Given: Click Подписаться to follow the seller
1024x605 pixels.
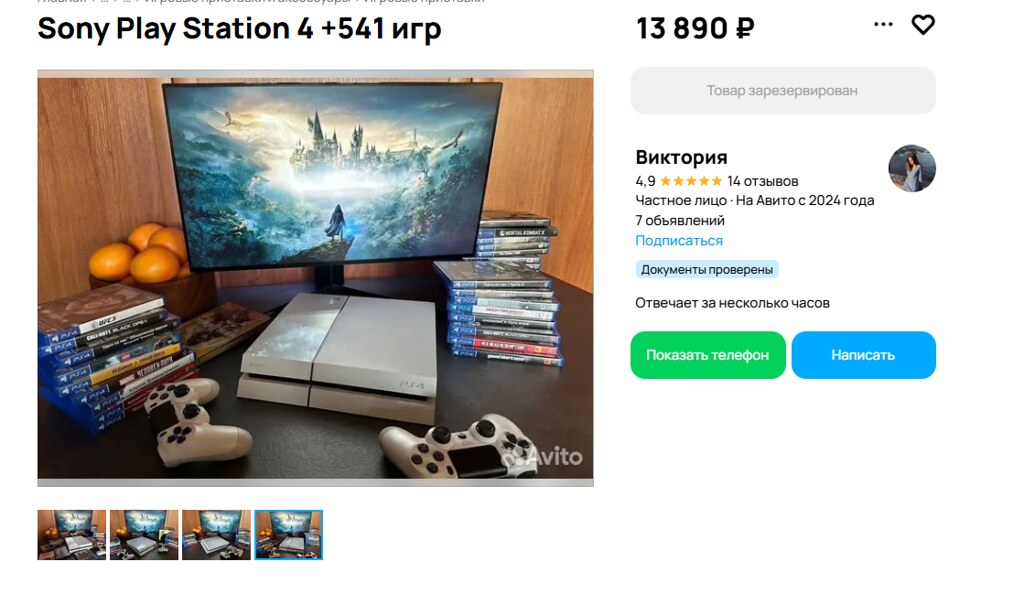Looking at the screenshot, I should coord(679,240).
